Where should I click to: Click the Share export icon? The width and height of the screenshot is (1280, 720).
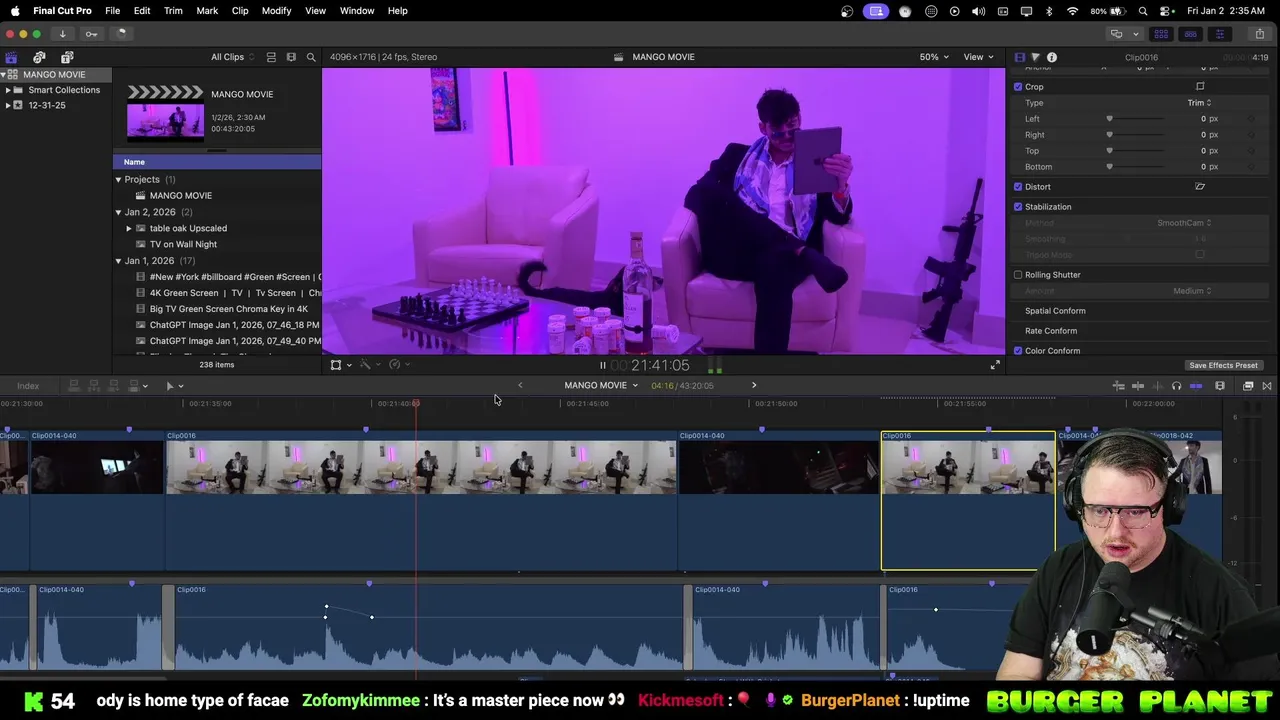pos(1260,33)
